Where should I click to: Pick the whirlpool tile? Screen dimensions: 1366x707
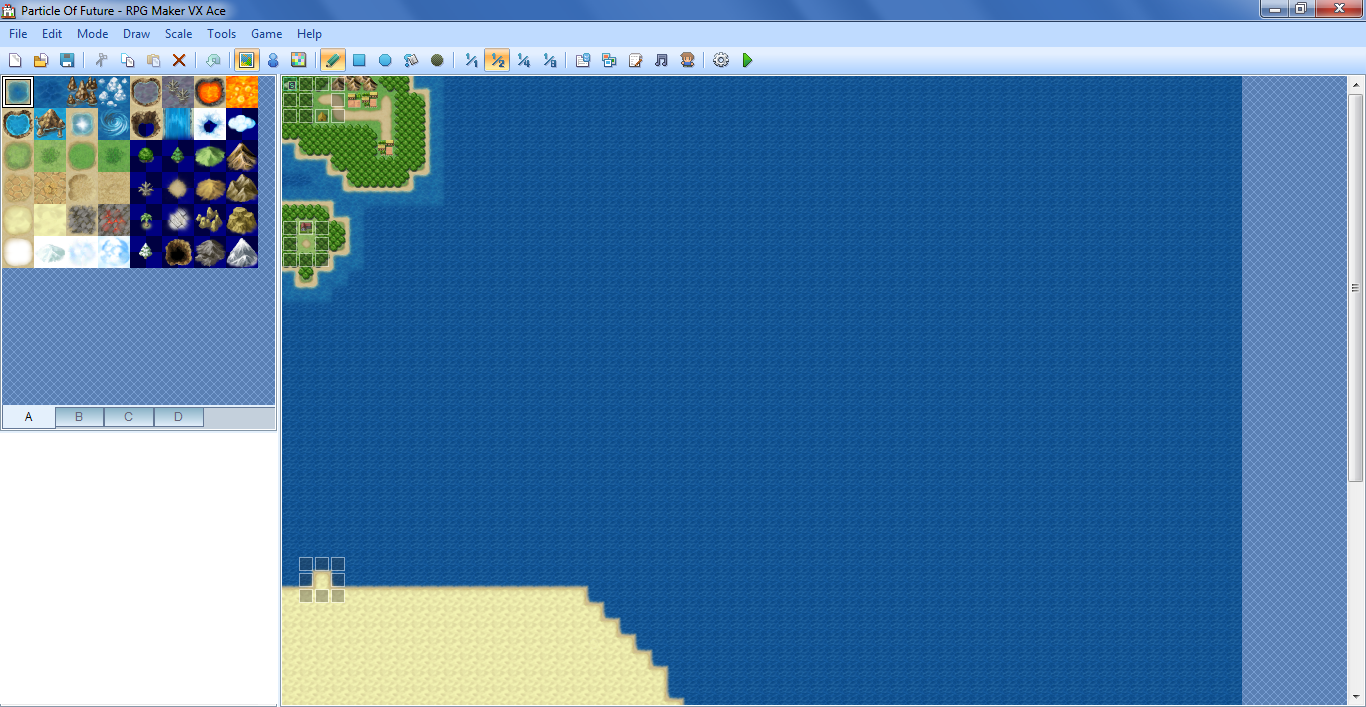tap(114, 124)
